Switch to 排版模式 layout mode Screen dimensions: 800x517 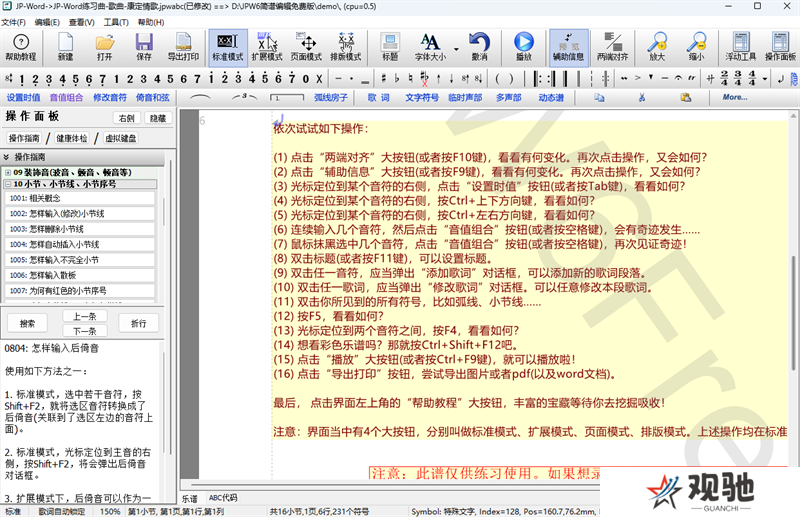pyautogui.click(x=345, y=47)
